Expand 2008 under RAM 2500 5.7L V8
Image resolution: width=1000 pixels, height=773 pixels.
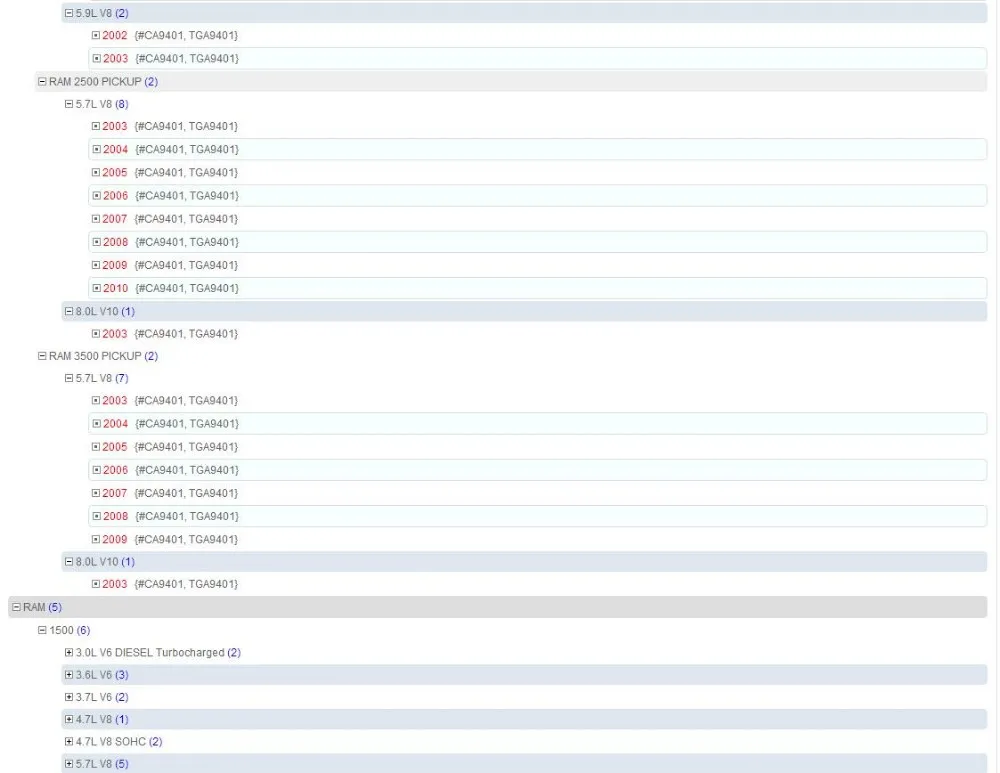96,242
